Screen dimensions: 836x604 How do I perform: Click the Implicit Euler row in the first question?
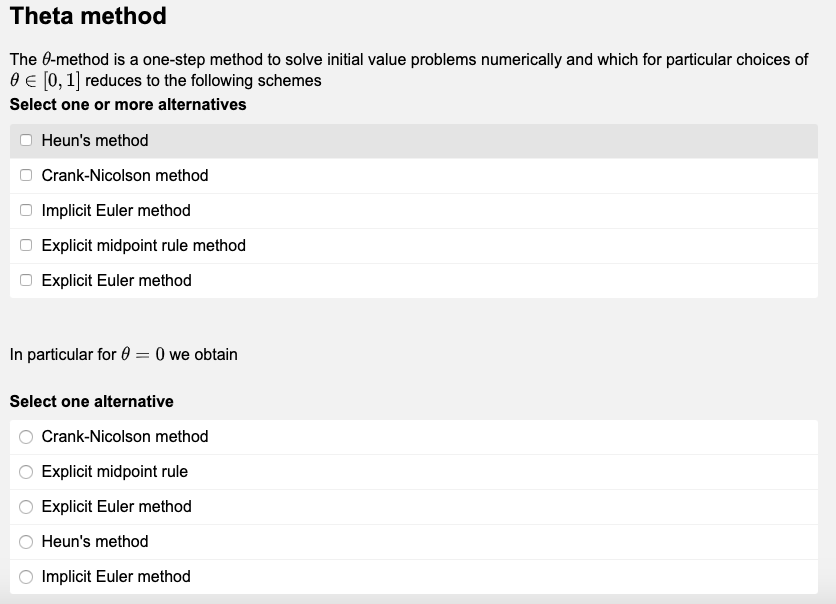pyautogui.click(x=400, y=211)
